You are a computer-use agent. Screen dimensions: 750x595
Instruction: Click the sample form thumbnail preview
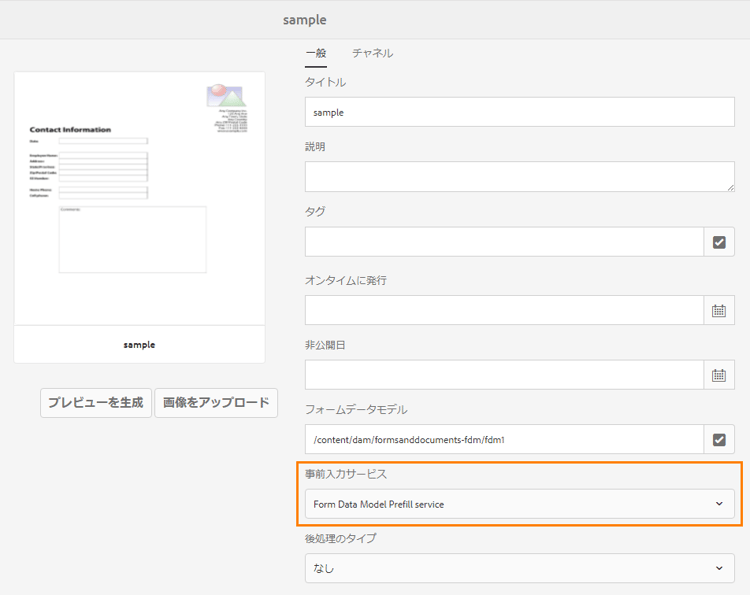coord(139,198)
